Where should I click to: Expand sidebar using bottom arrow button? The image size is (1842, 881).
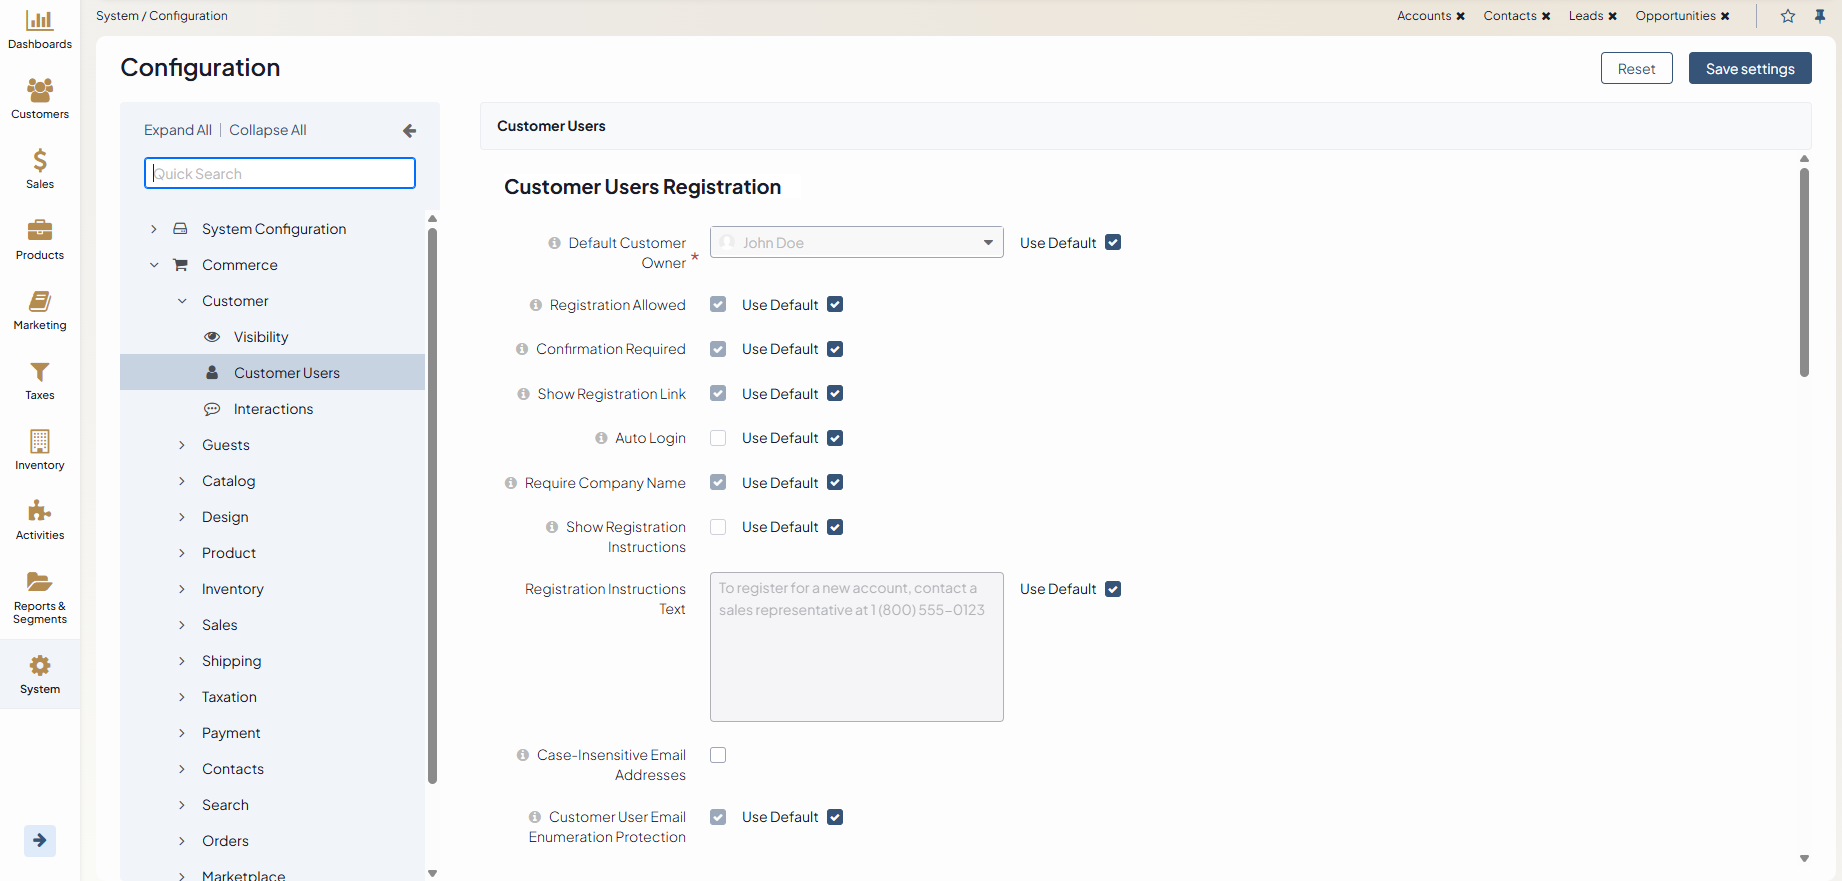click(x=39, y=840)
